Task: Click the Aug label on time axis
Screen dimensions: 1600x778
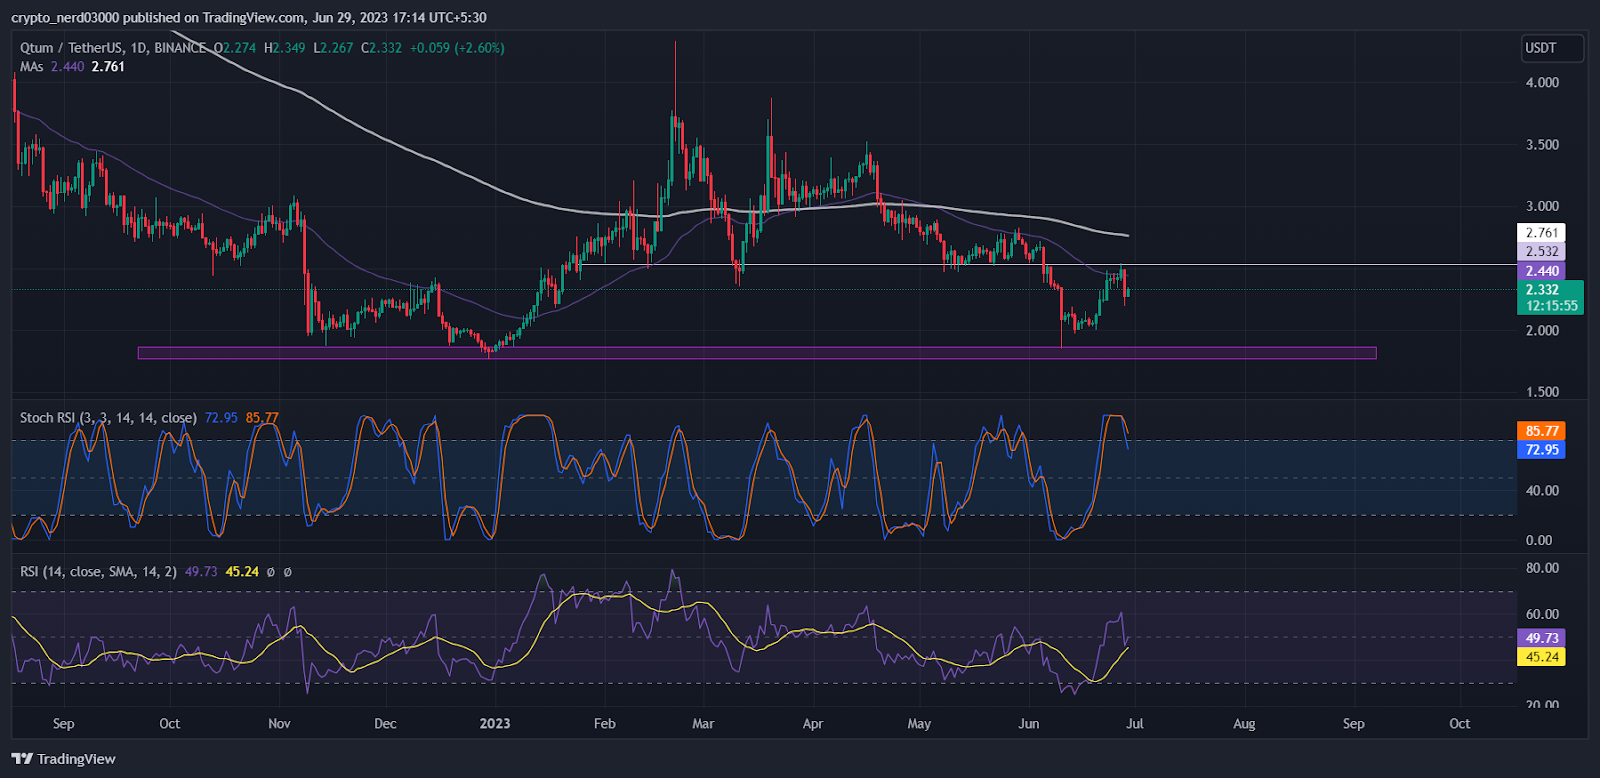Action: pyautogui.click(x=1244, y=724)
